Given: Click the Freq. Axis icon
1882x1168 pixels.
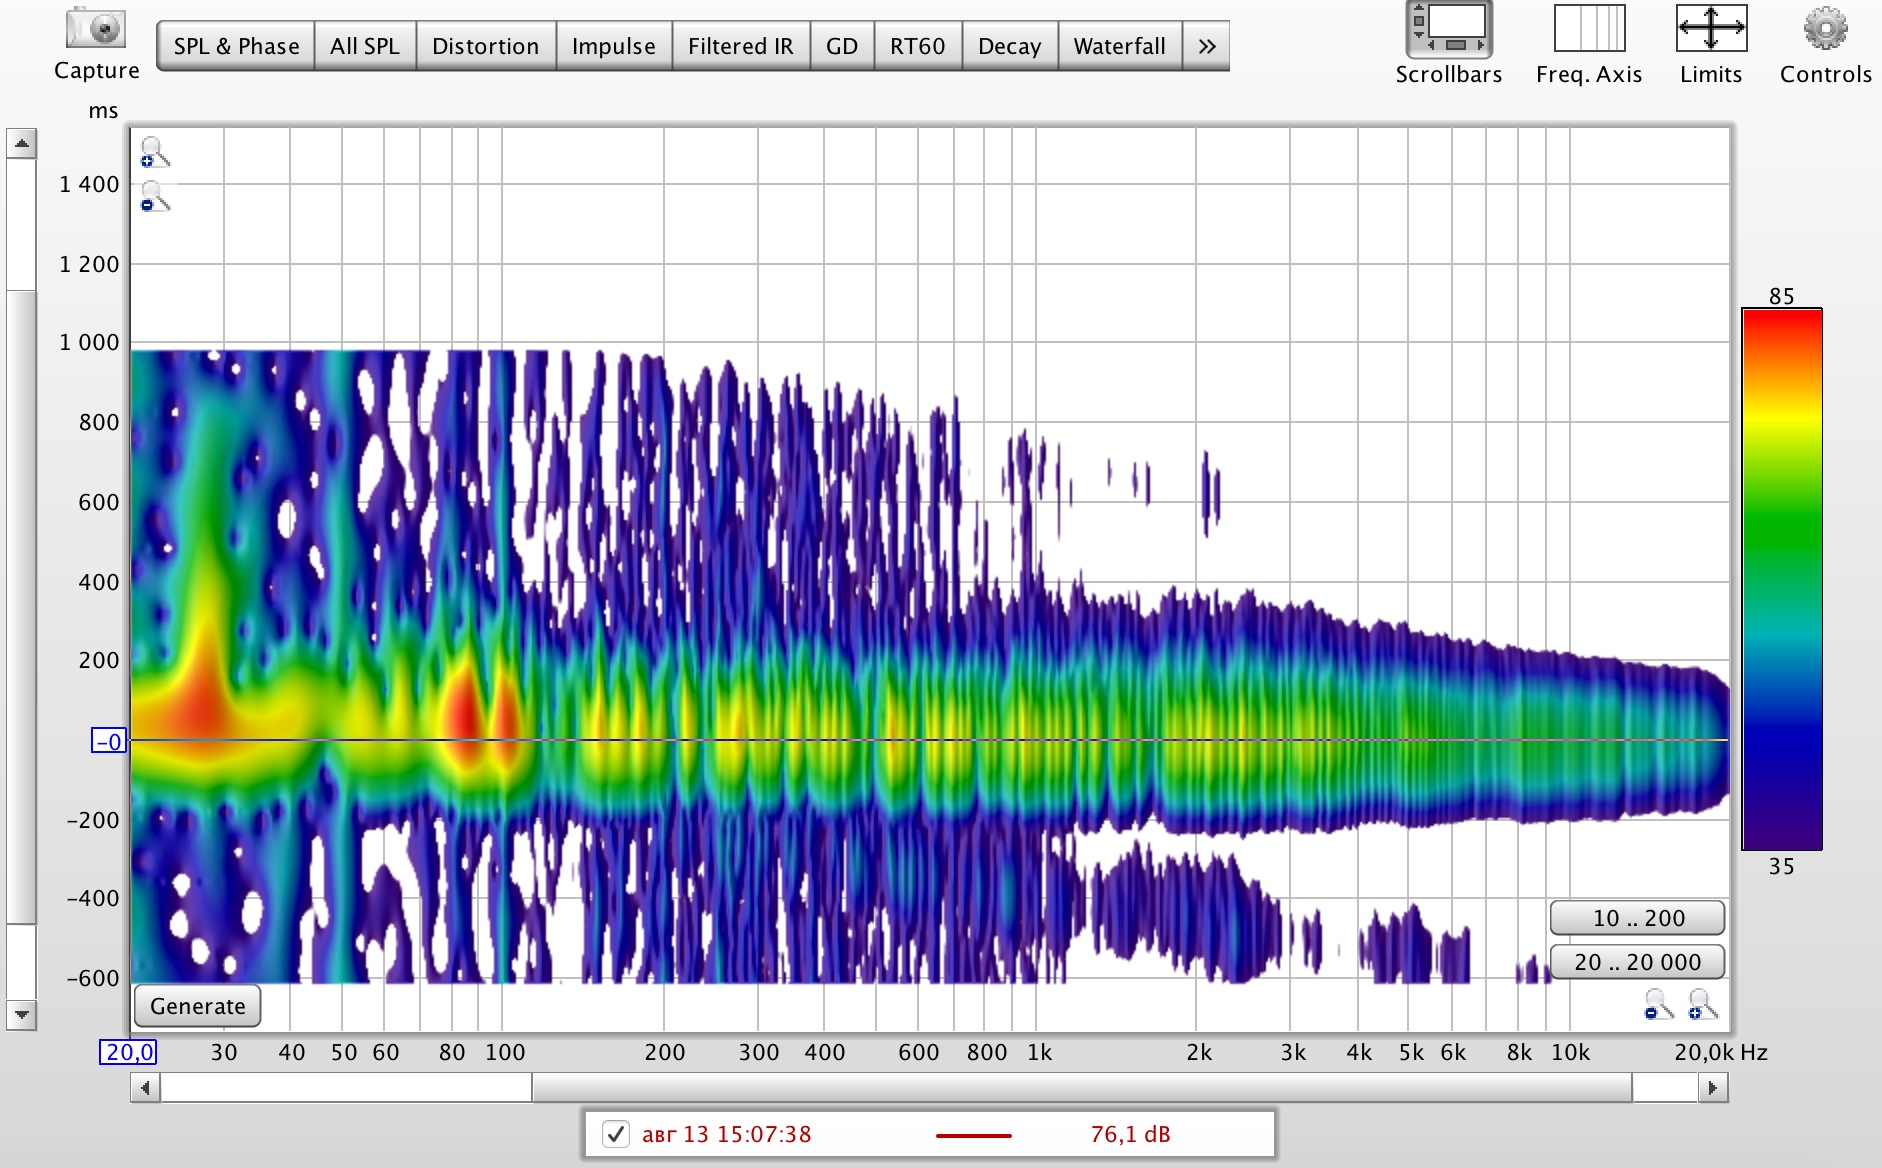Looking at the screenshot, I should click(x=1588, y=30).
